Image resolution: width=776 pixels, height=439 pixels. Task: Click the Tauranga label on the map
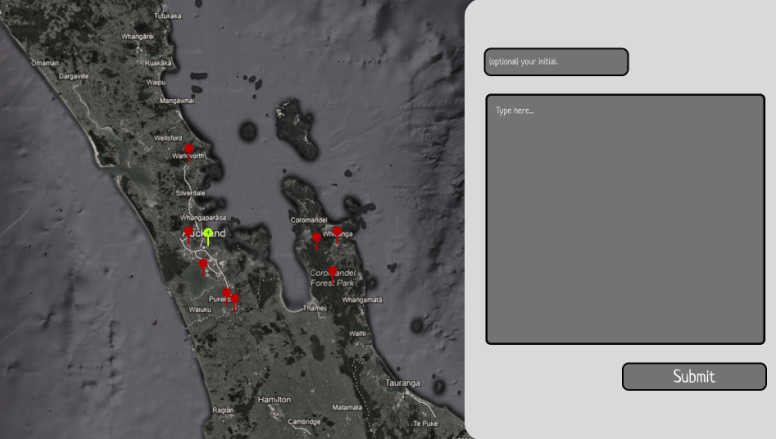pyautogui.click(x=404, y=383)
